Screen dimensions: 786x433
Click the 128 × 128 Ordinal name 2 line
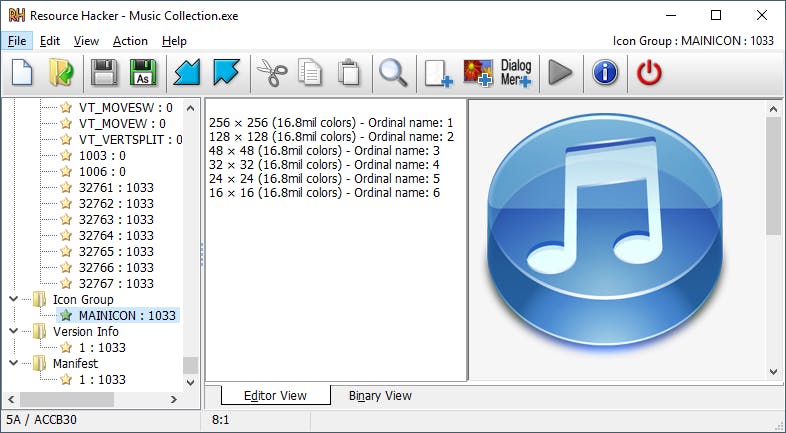(331, 136)
